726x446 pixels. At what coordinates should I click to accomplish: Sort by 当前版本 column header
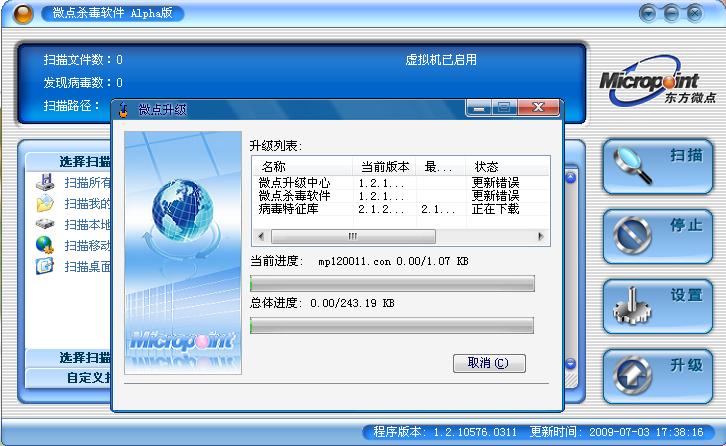[x=384, y=166]
